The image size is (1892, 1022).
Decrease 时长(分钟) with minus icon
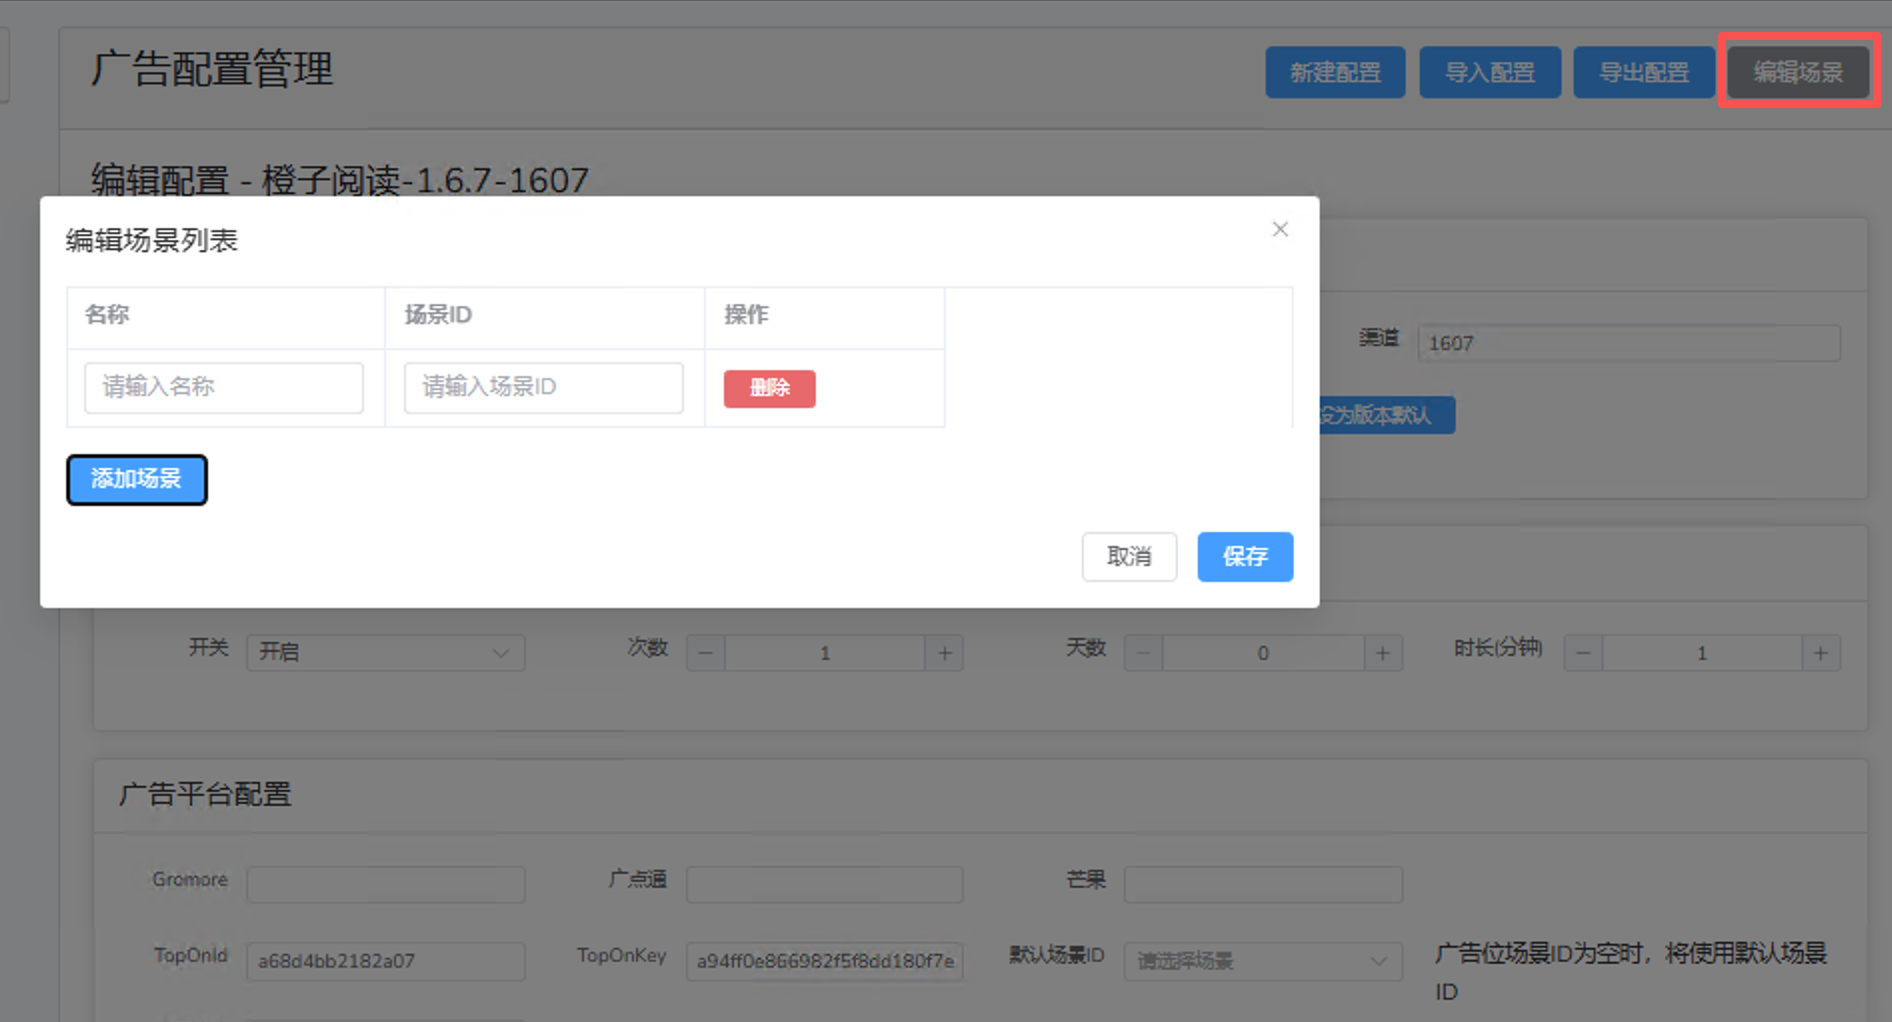(1583, 654)
